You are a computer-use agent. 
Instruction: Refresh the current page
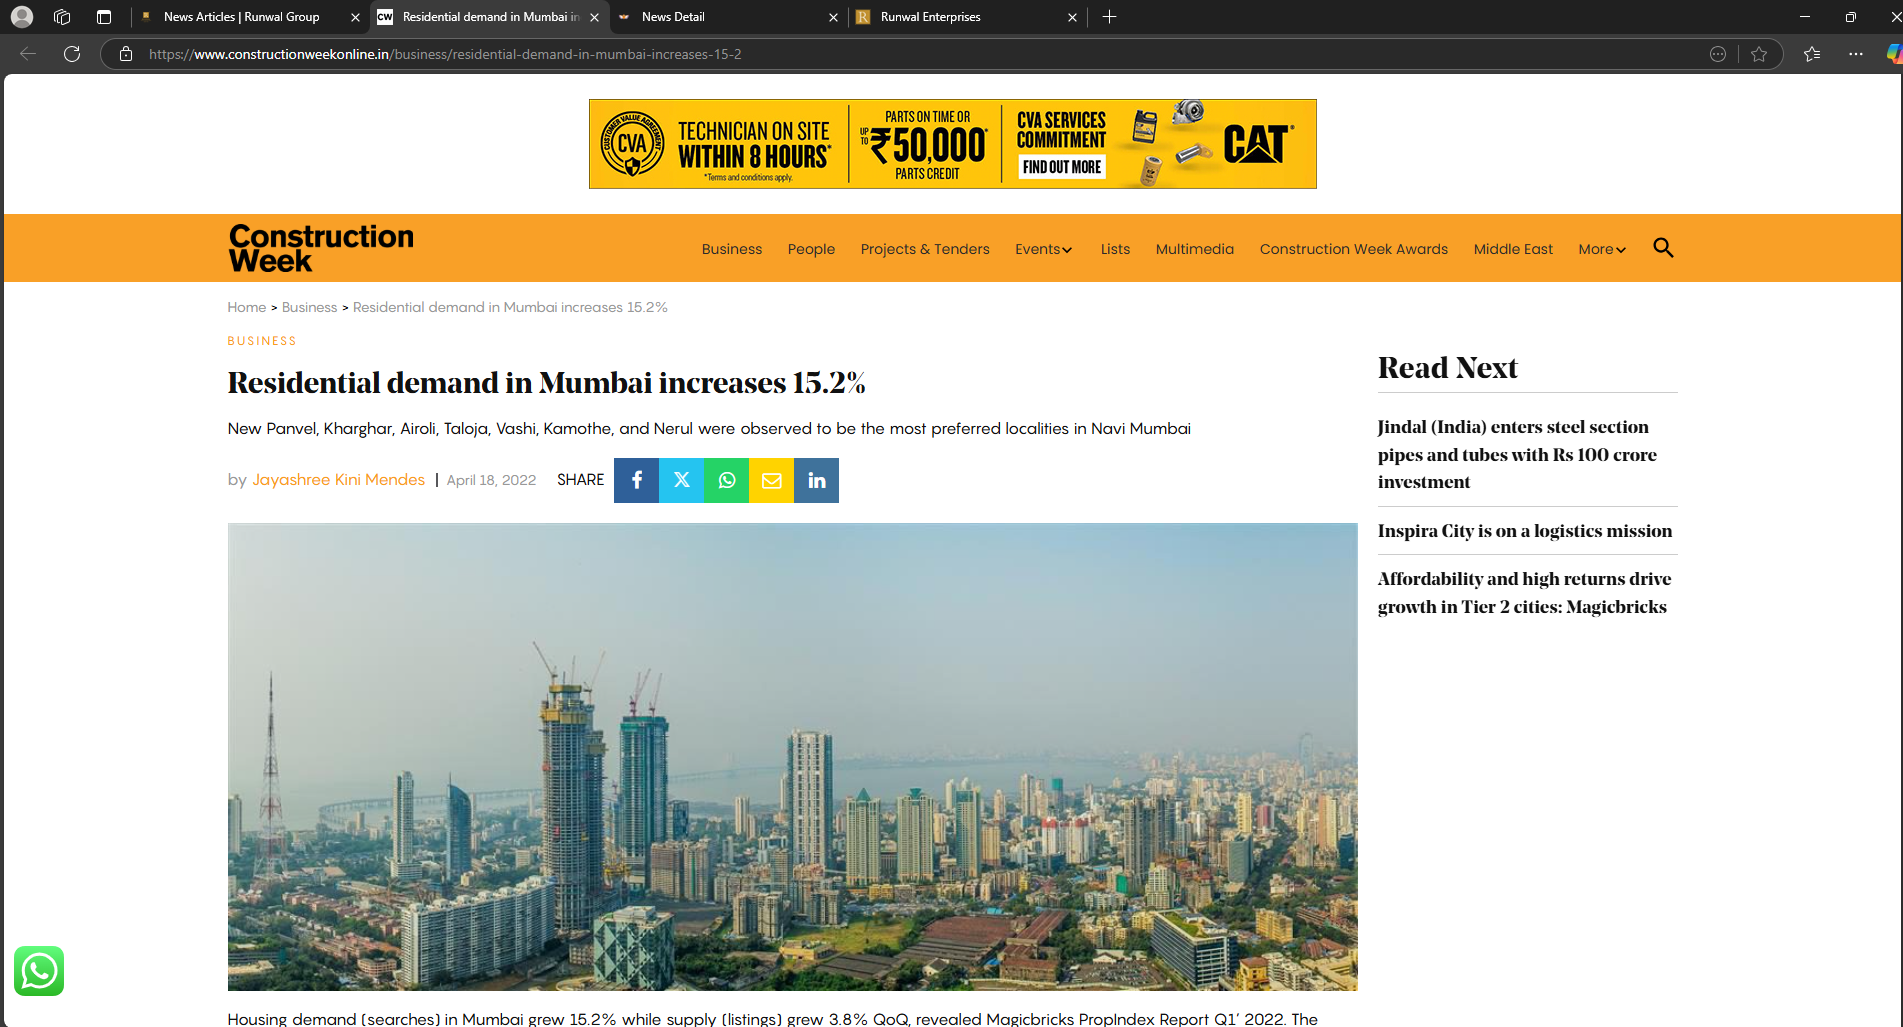click(72, 54)
